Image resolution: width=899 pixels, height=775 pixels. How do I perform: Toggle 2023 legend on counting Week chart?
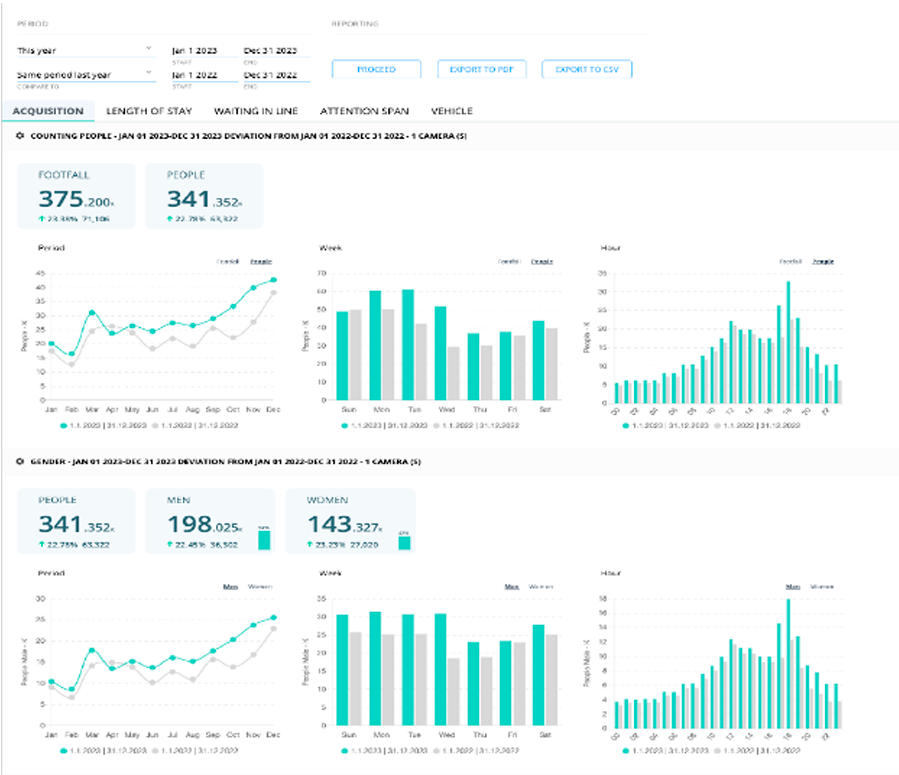click(x=384, y=425)
